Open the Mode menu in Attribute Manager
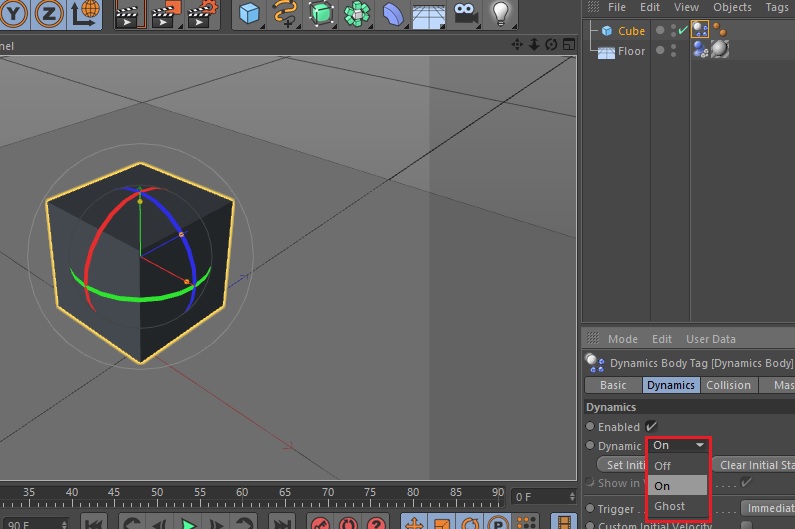 (623, 339)
